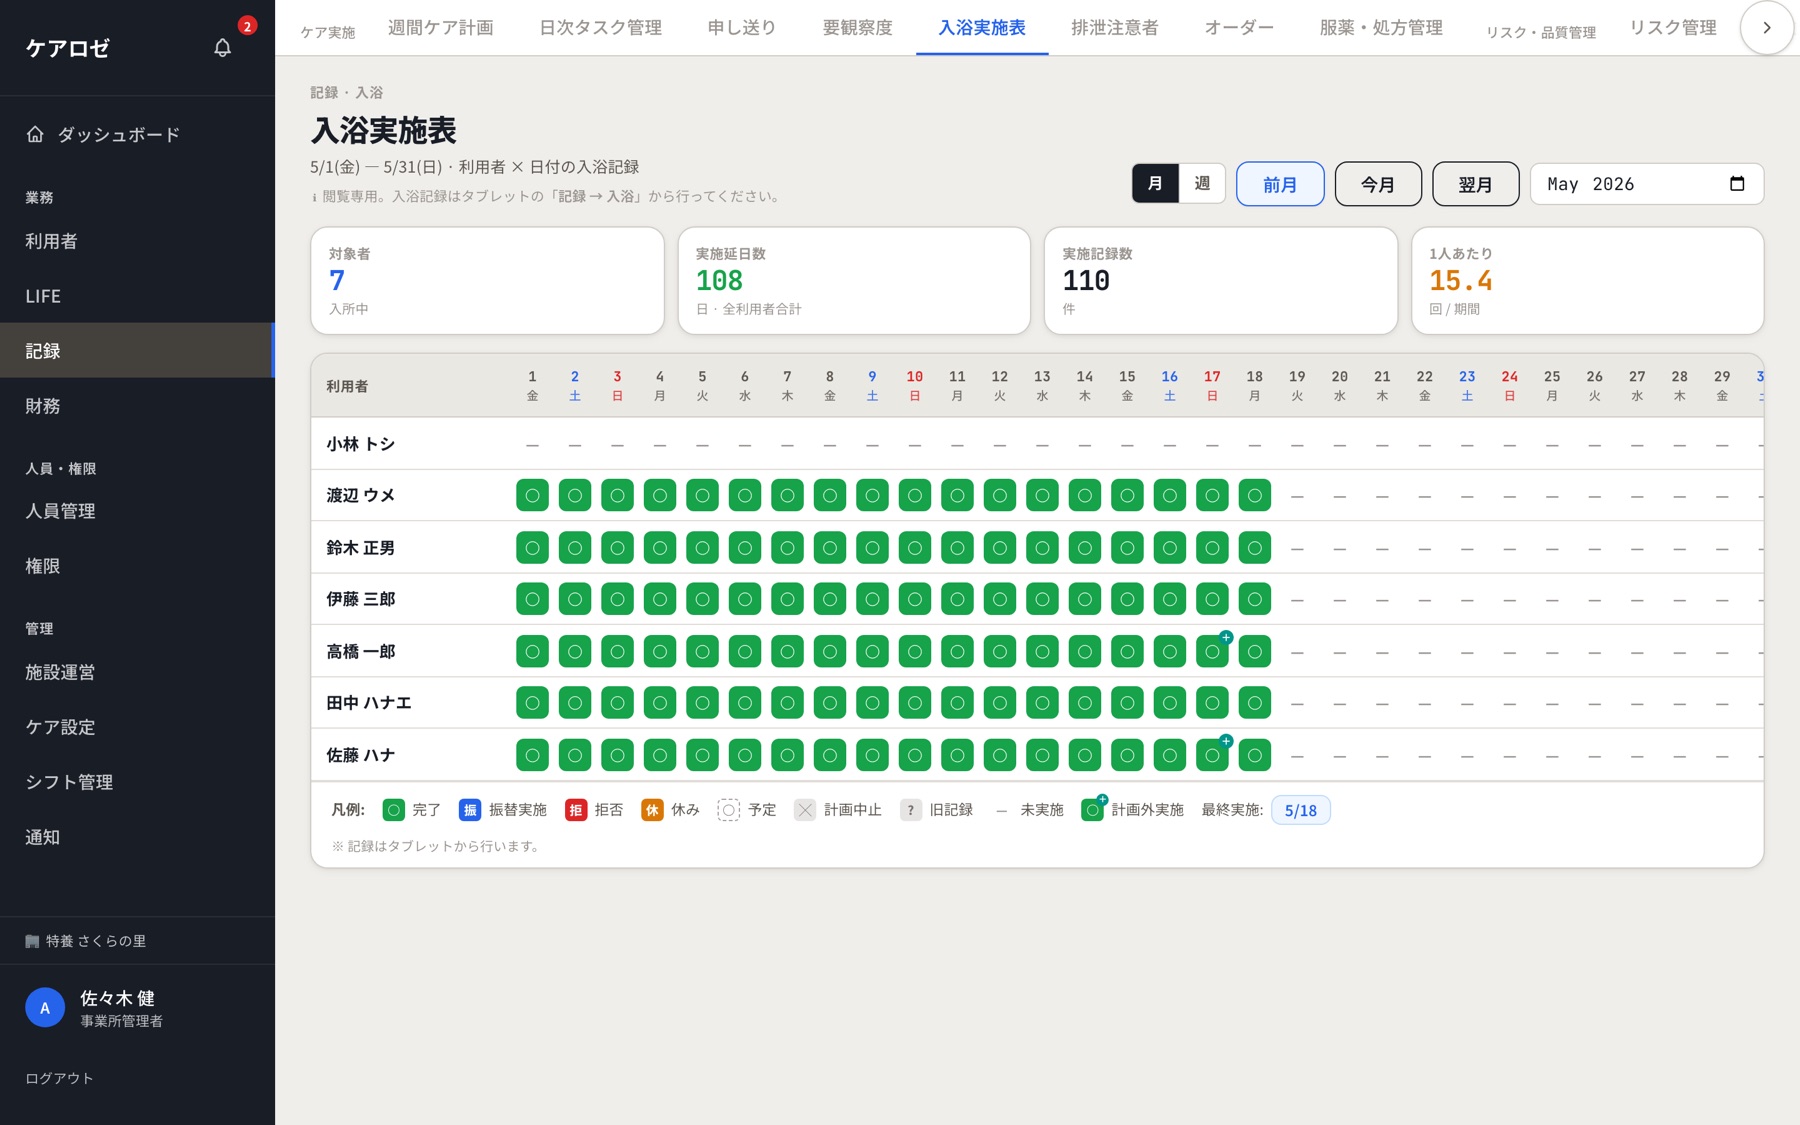The width and height of the screenshot is (1800, 1125).
Task: Click the calendar icon in the month field
Action: click(1737, 184)
